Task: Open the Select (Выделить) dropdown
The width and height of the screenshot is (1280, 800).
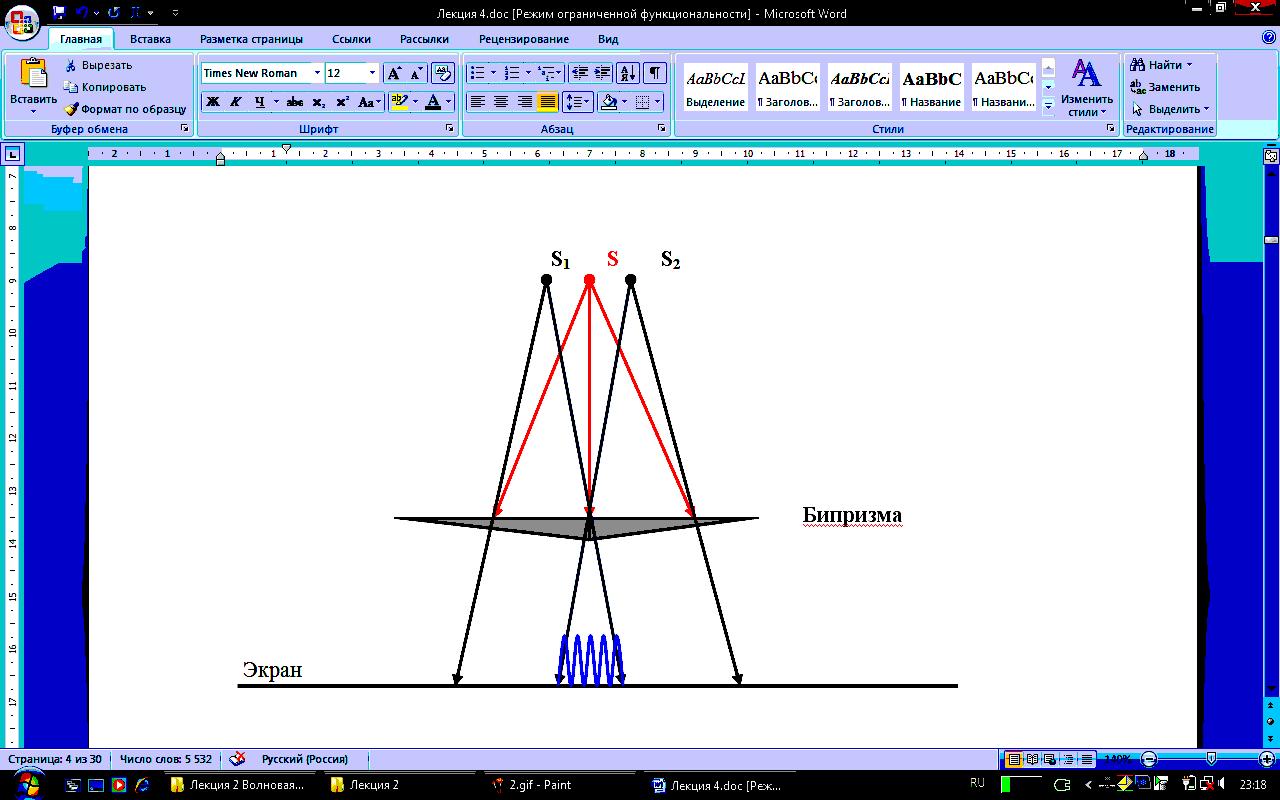Action: [x=1170, y=109]
